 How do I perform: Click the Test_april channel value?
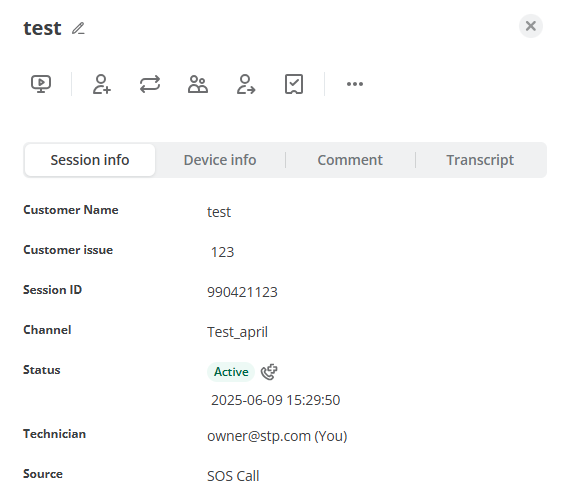point(237,332)
